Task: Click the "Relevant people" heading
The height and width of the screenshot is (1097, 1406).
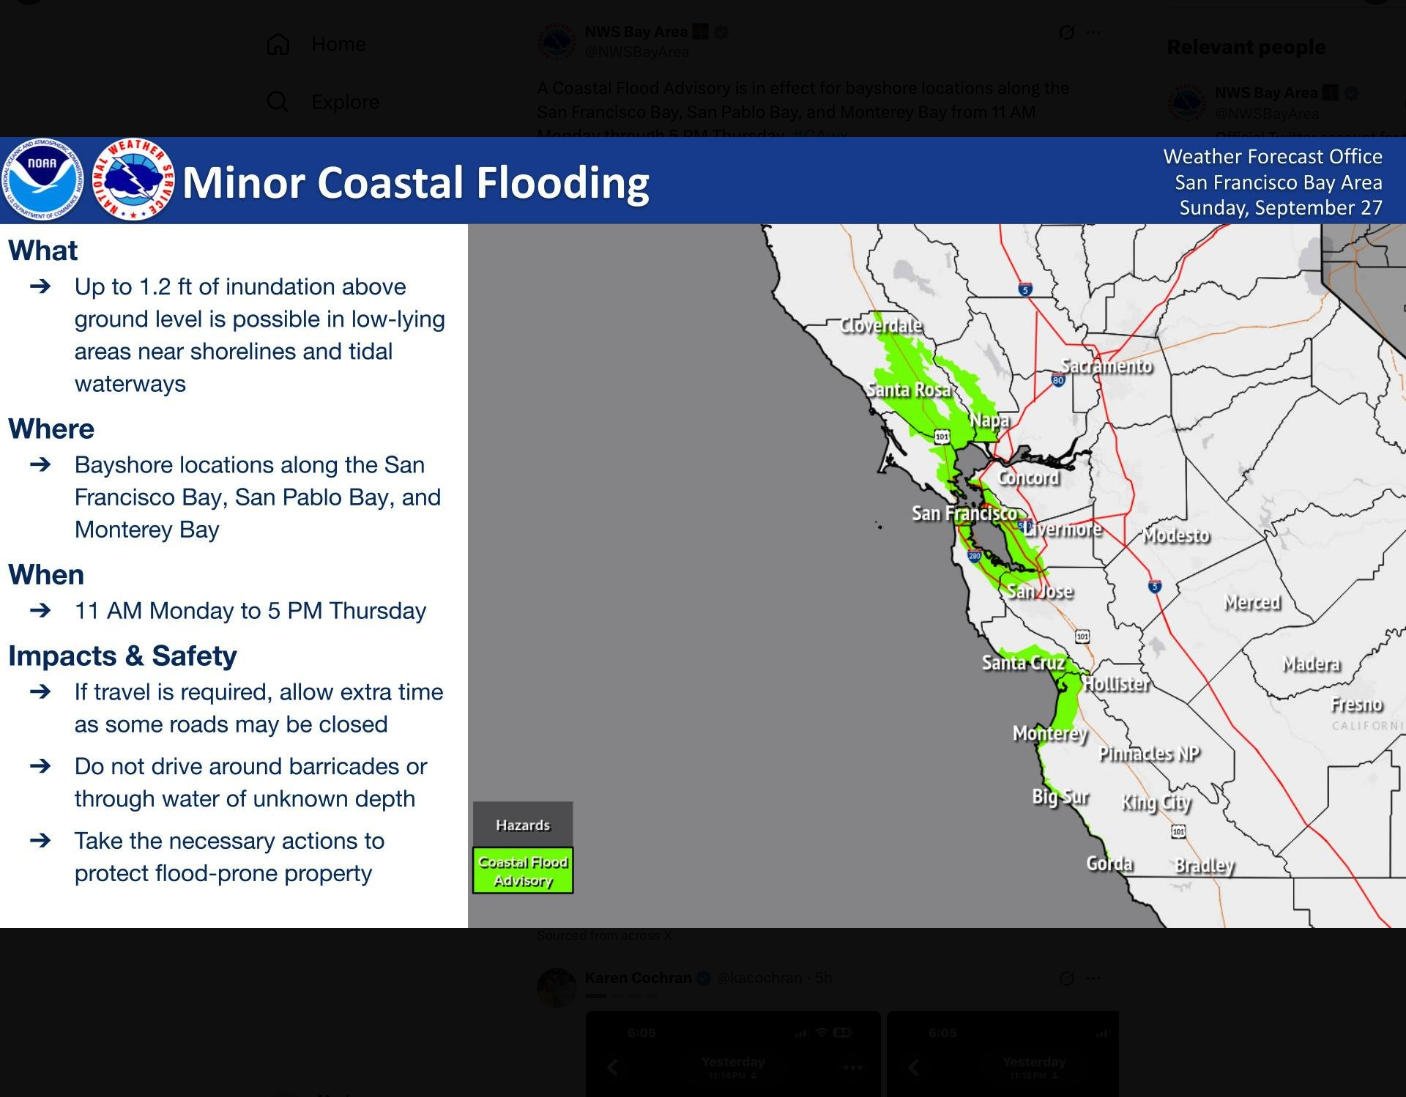Action: [x=1246, y=47]
